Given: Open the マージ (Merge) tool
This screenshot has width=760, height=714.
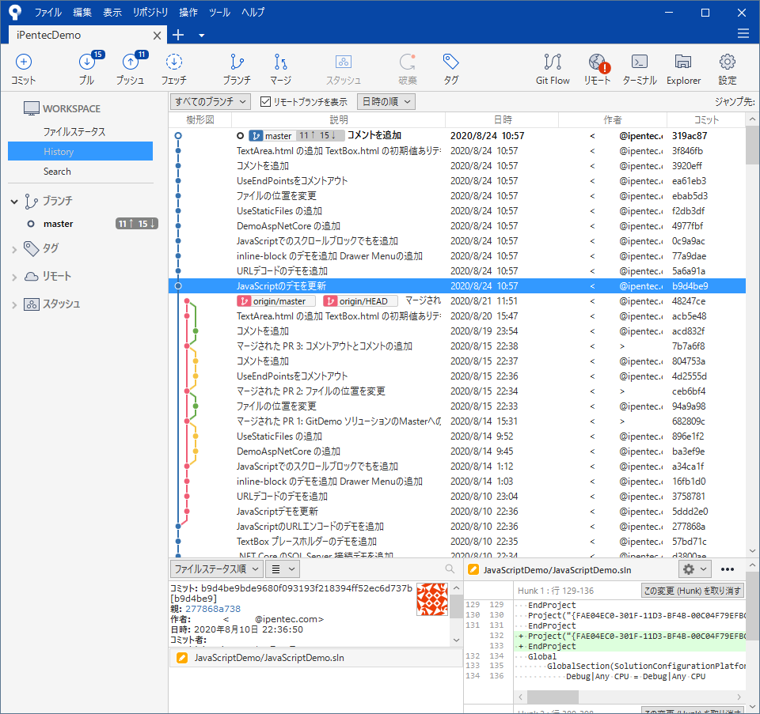Looking at the screenshot, I should tap(281, 69).
